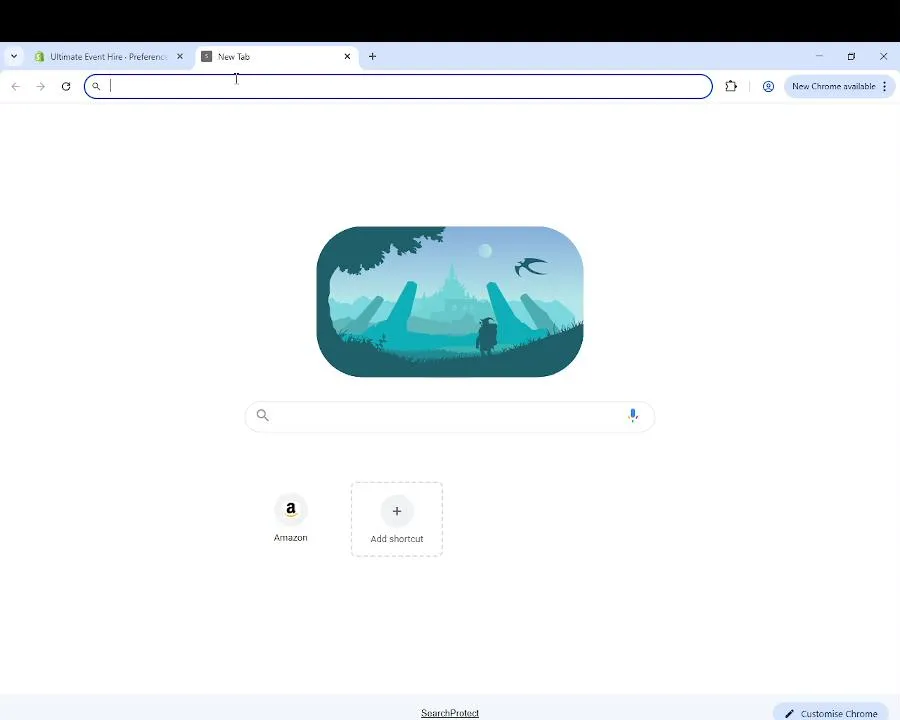Close the Chrome window

point(883,56)
